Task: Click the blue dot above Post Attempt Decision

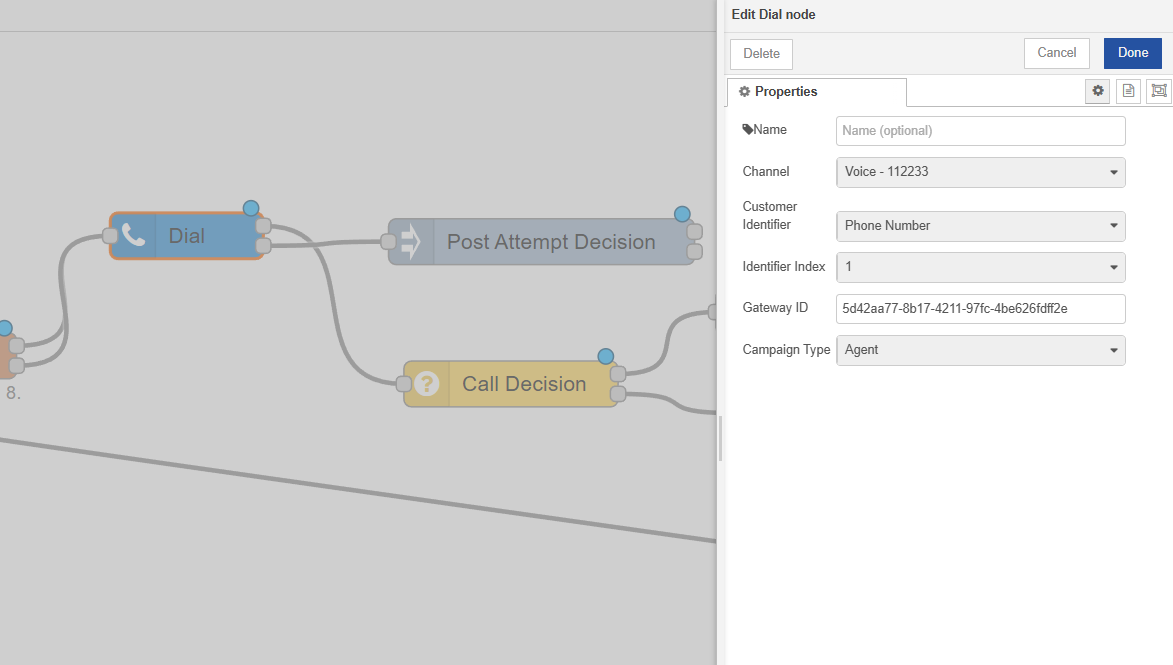Action: click(x=682, y=214)
